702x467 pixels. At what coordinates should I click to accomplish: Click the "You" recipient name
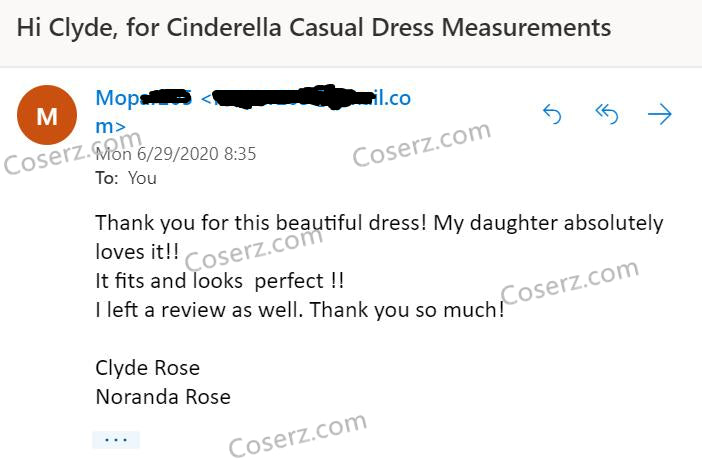coord(143,178)
